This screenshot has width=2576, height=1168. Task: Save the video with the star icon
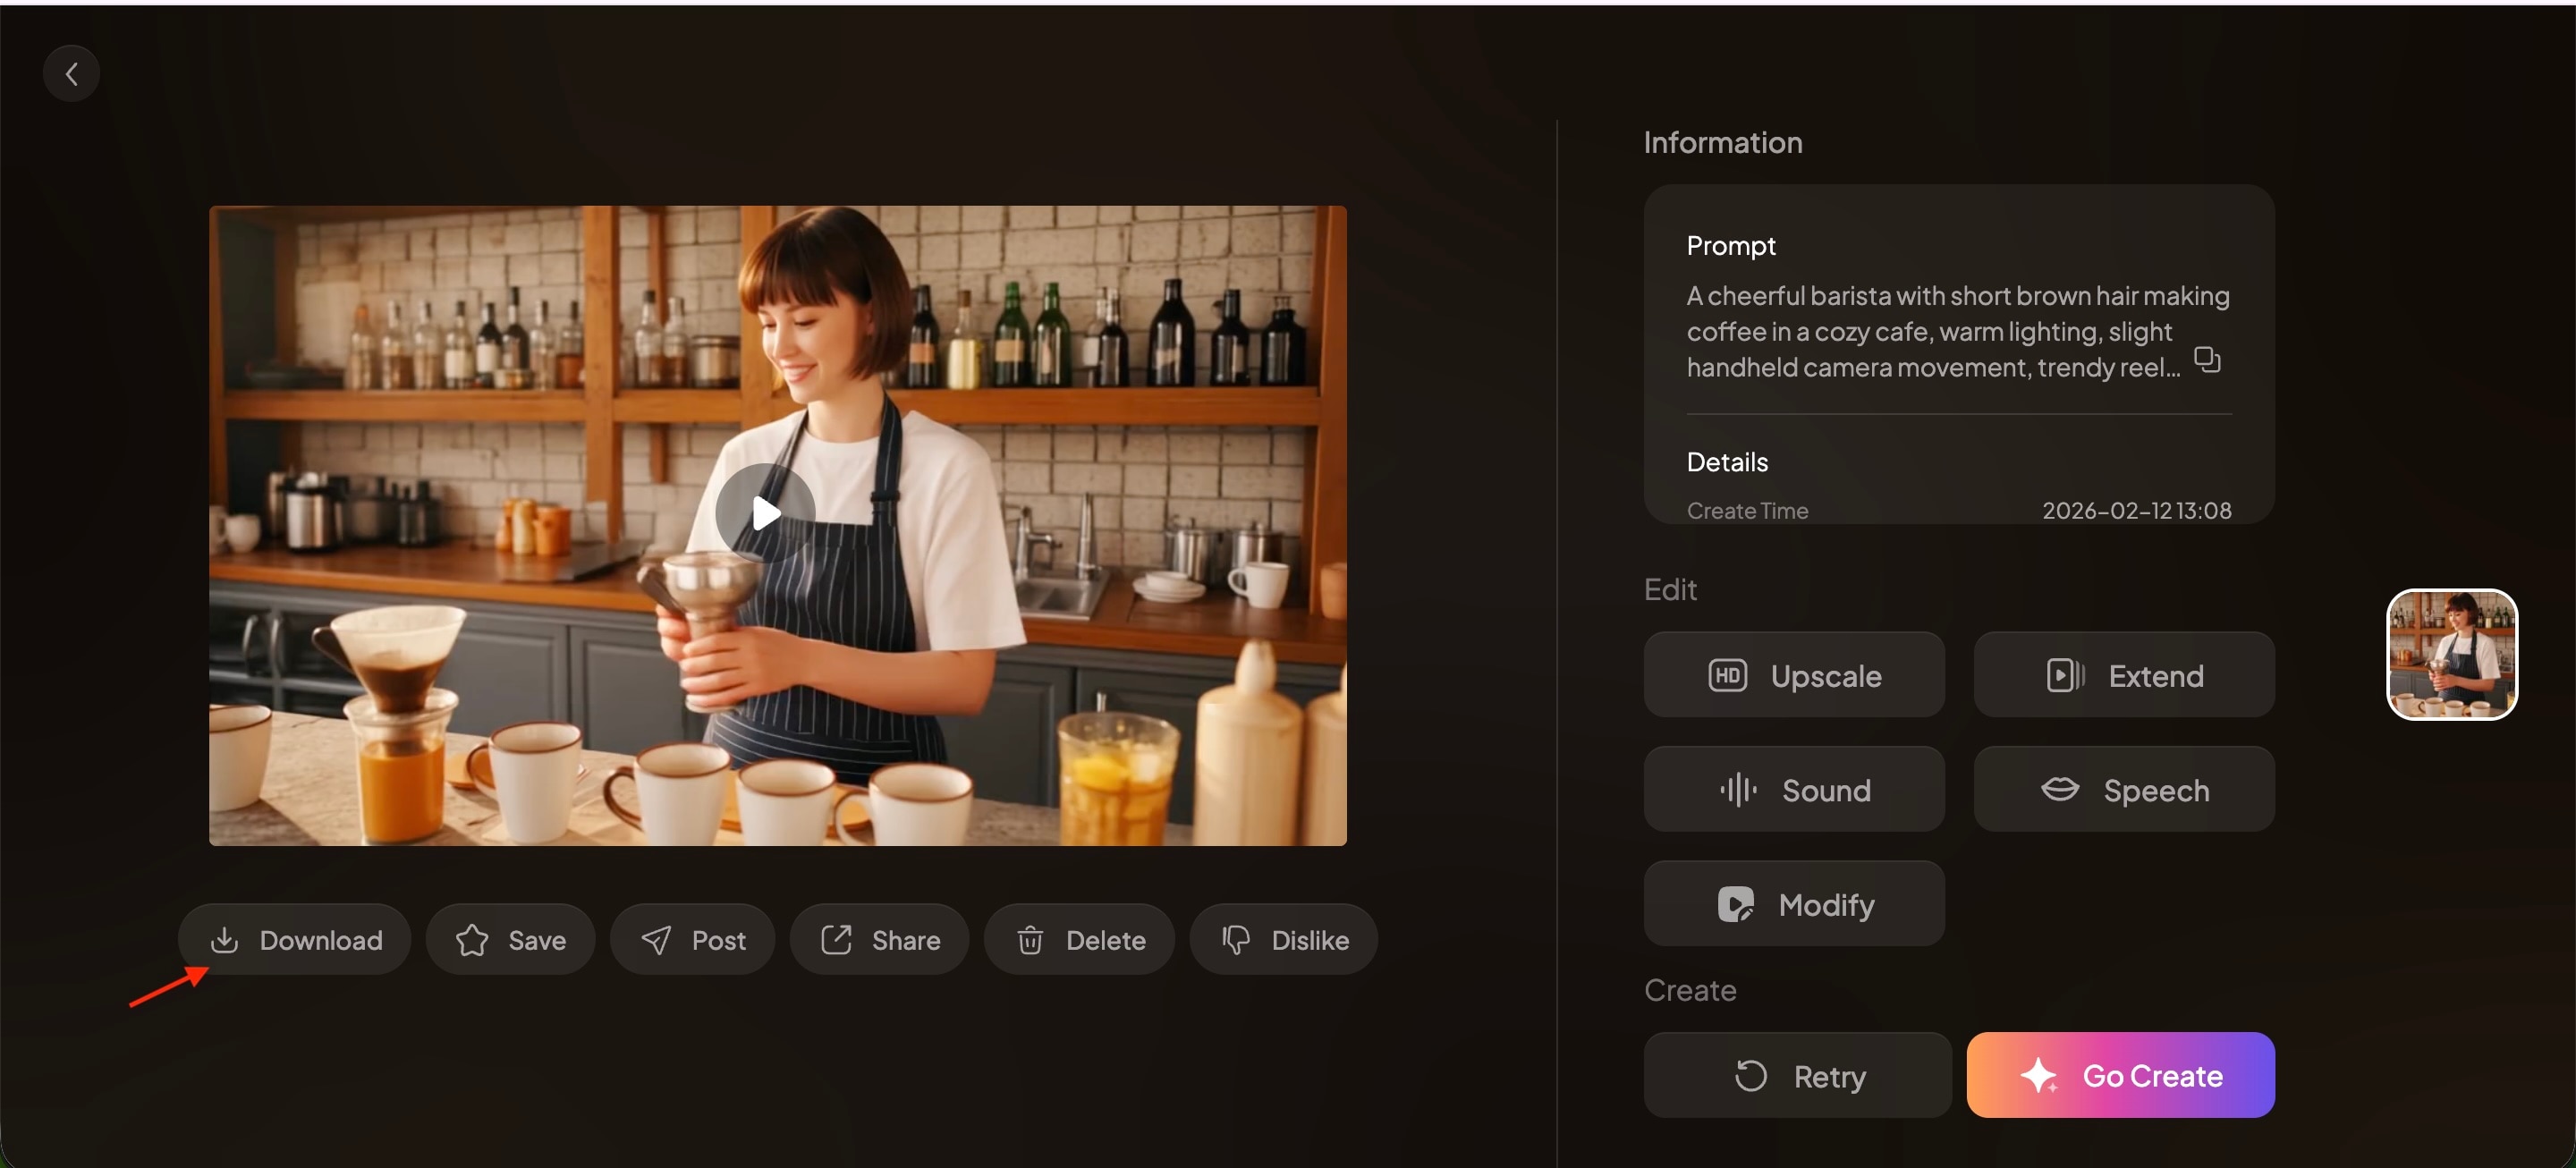coord(510,939)
